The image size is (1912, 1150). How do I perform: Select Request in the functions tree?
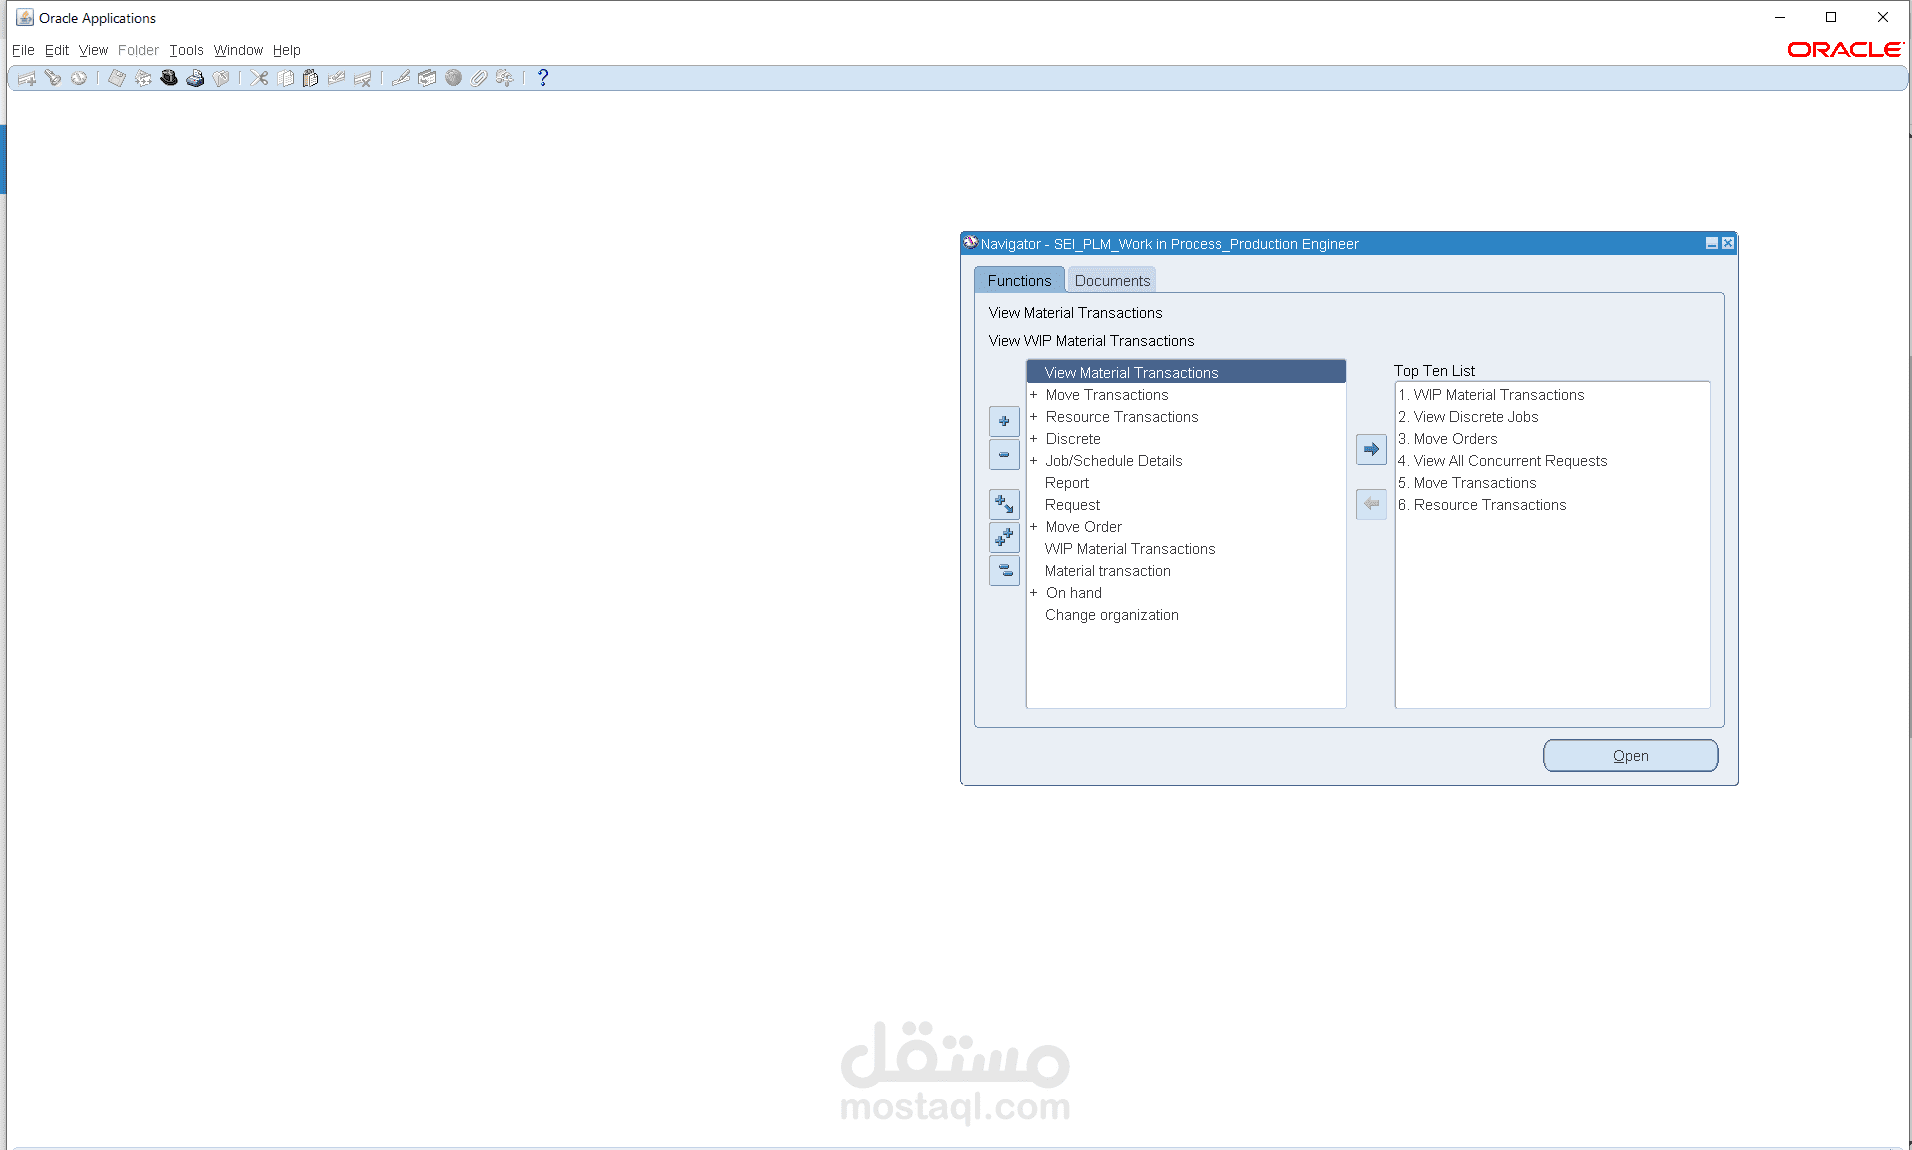[1072, 505]
